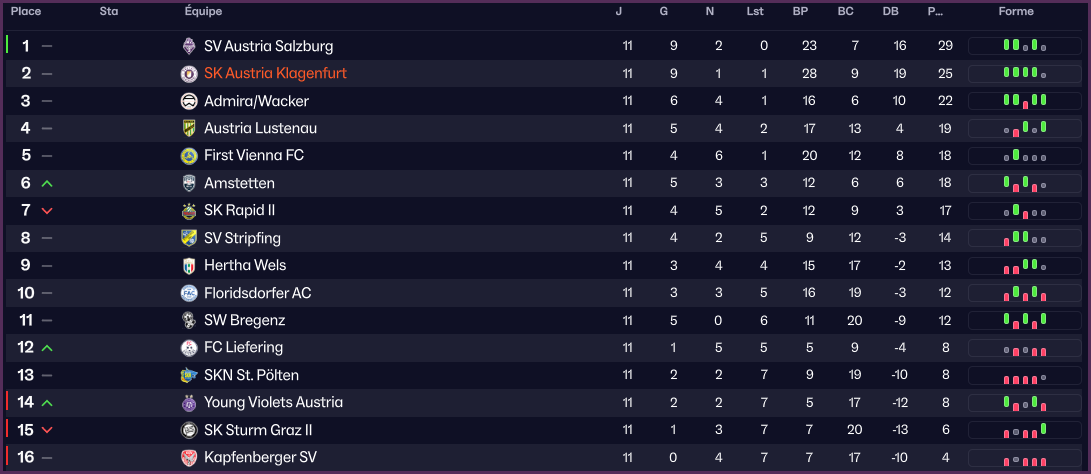Click the First Vienna FC badge

tap(189, 156)
